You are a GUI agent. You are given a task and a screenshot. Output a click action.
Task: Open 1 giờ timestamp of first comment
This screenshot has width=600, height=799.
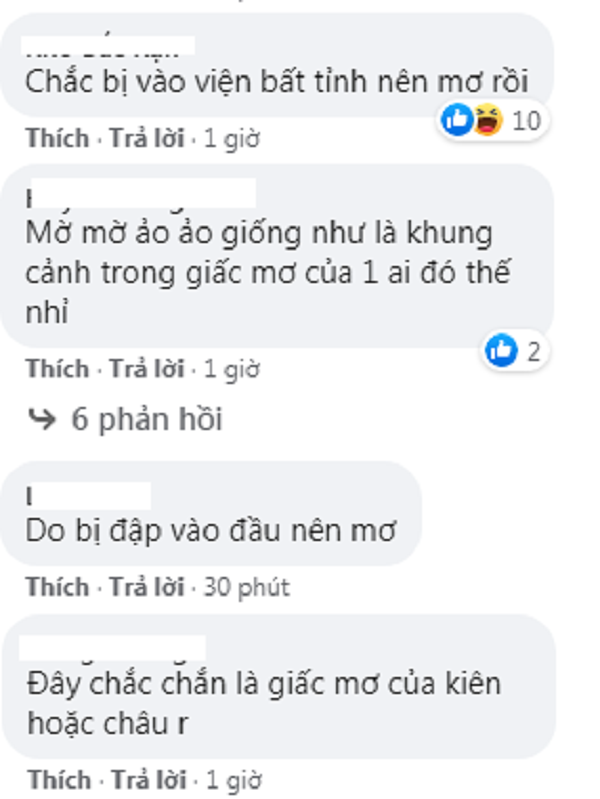pyautogui.click(x=232, y=139)
